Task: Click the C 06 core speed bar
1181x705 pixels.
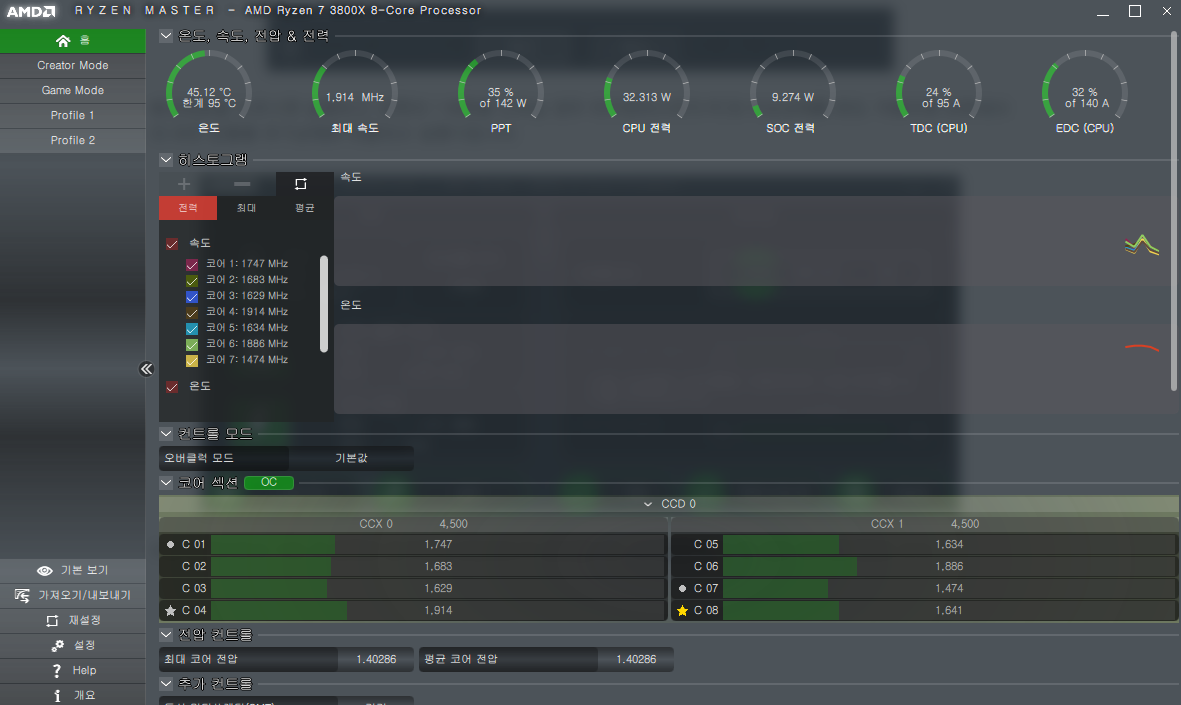Action: pyautogui.click(x=949, y=566)
